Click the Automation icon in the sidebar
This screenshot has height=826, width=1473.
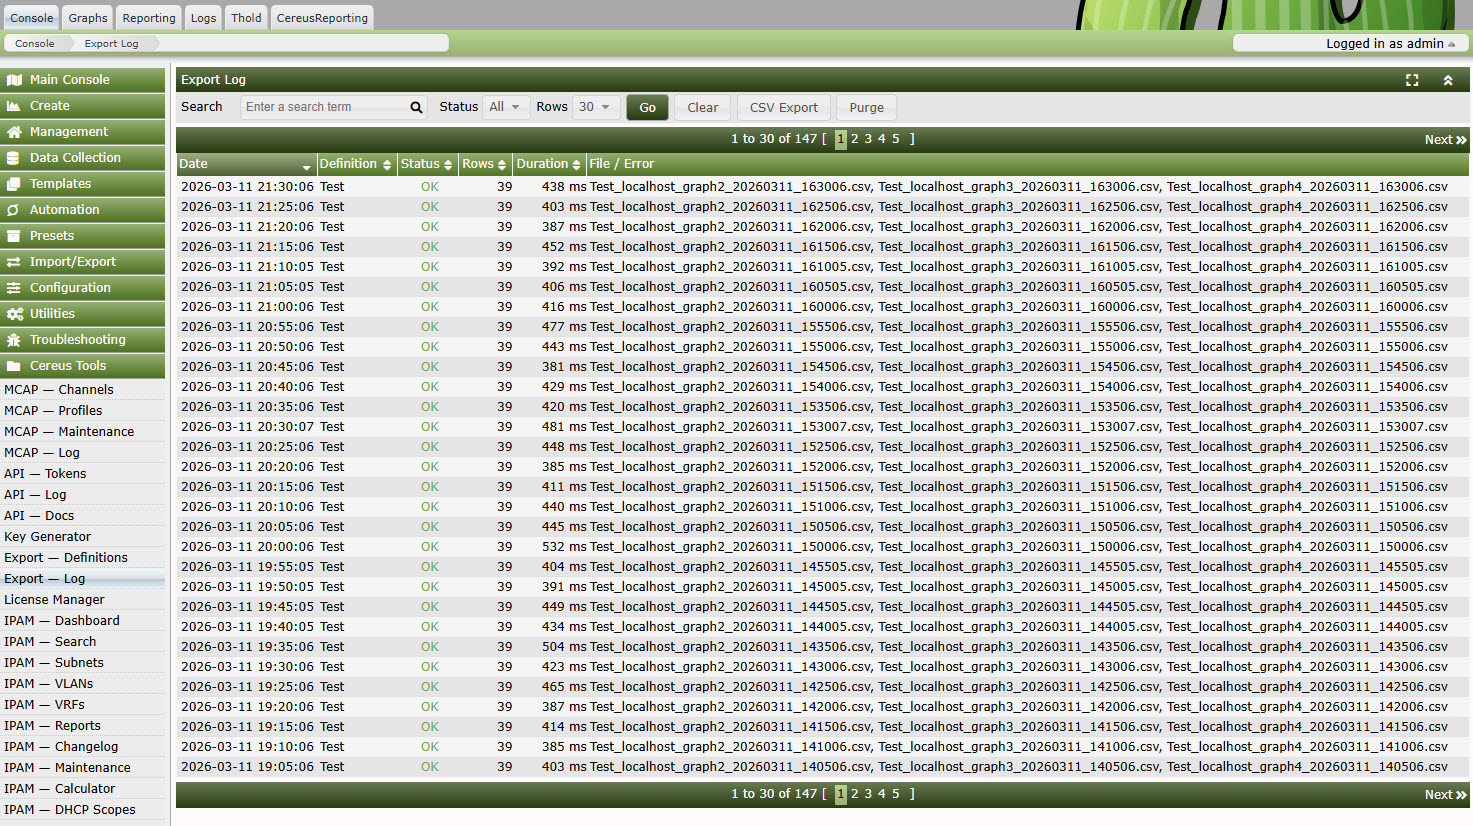14,209
